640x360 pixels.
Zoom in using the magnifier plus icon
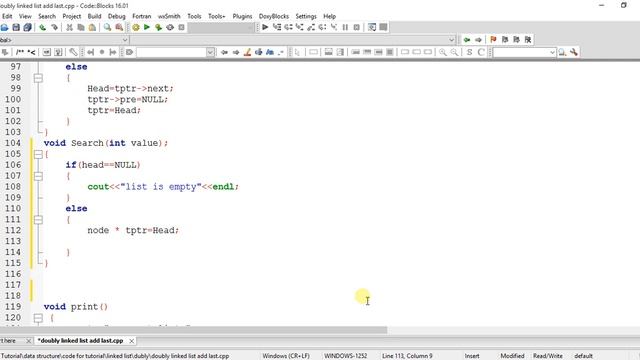coord(442,52)
